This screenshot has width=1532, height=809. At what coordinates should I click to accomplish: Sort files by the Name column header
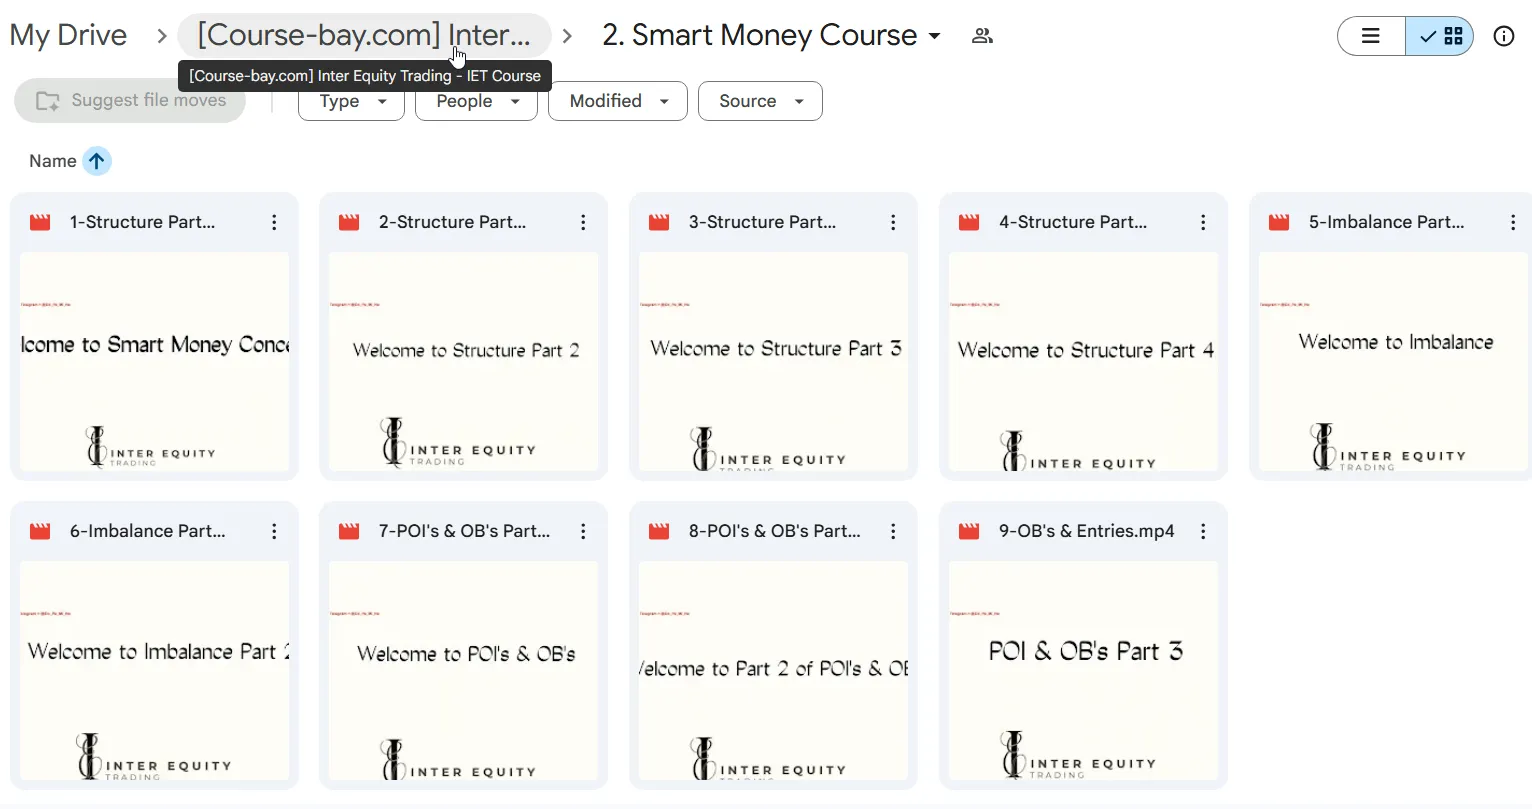pos(53,161)
